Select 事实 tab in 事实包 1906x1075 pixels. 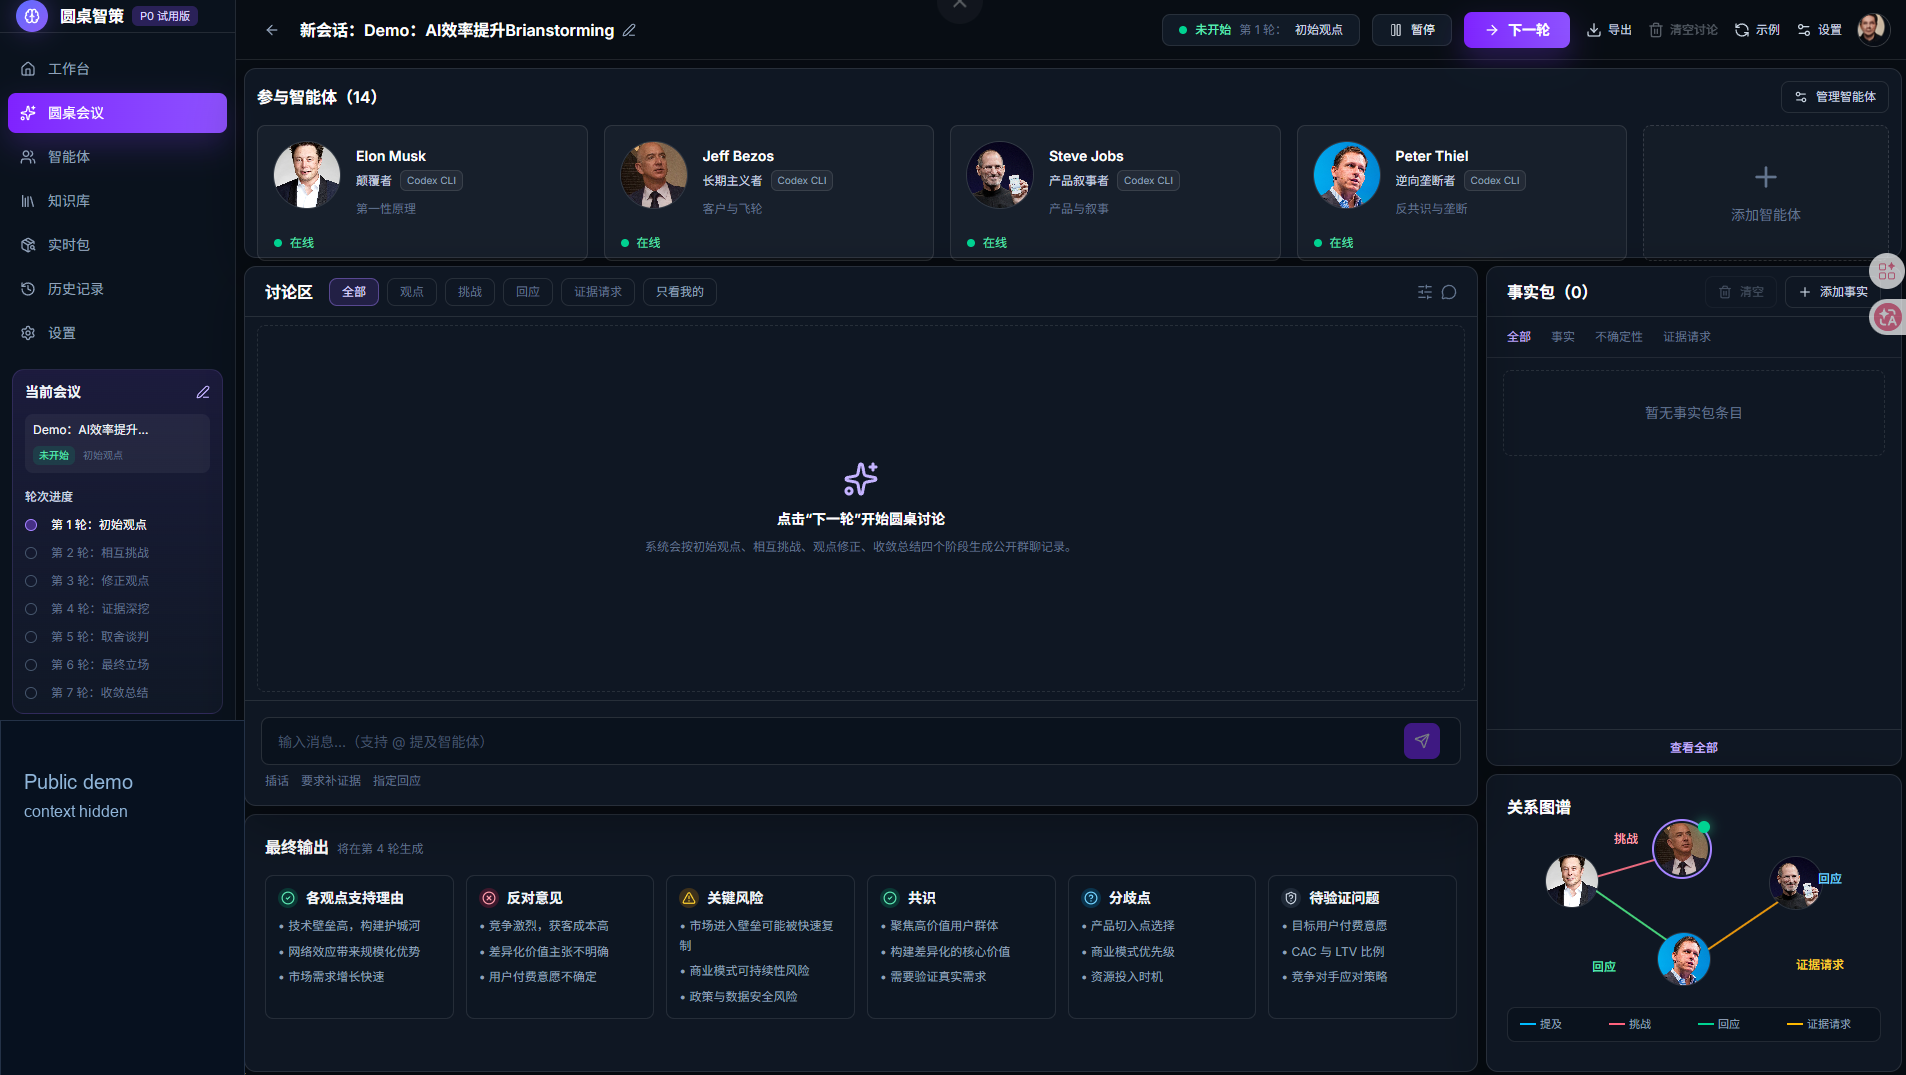click(1563, 337)
